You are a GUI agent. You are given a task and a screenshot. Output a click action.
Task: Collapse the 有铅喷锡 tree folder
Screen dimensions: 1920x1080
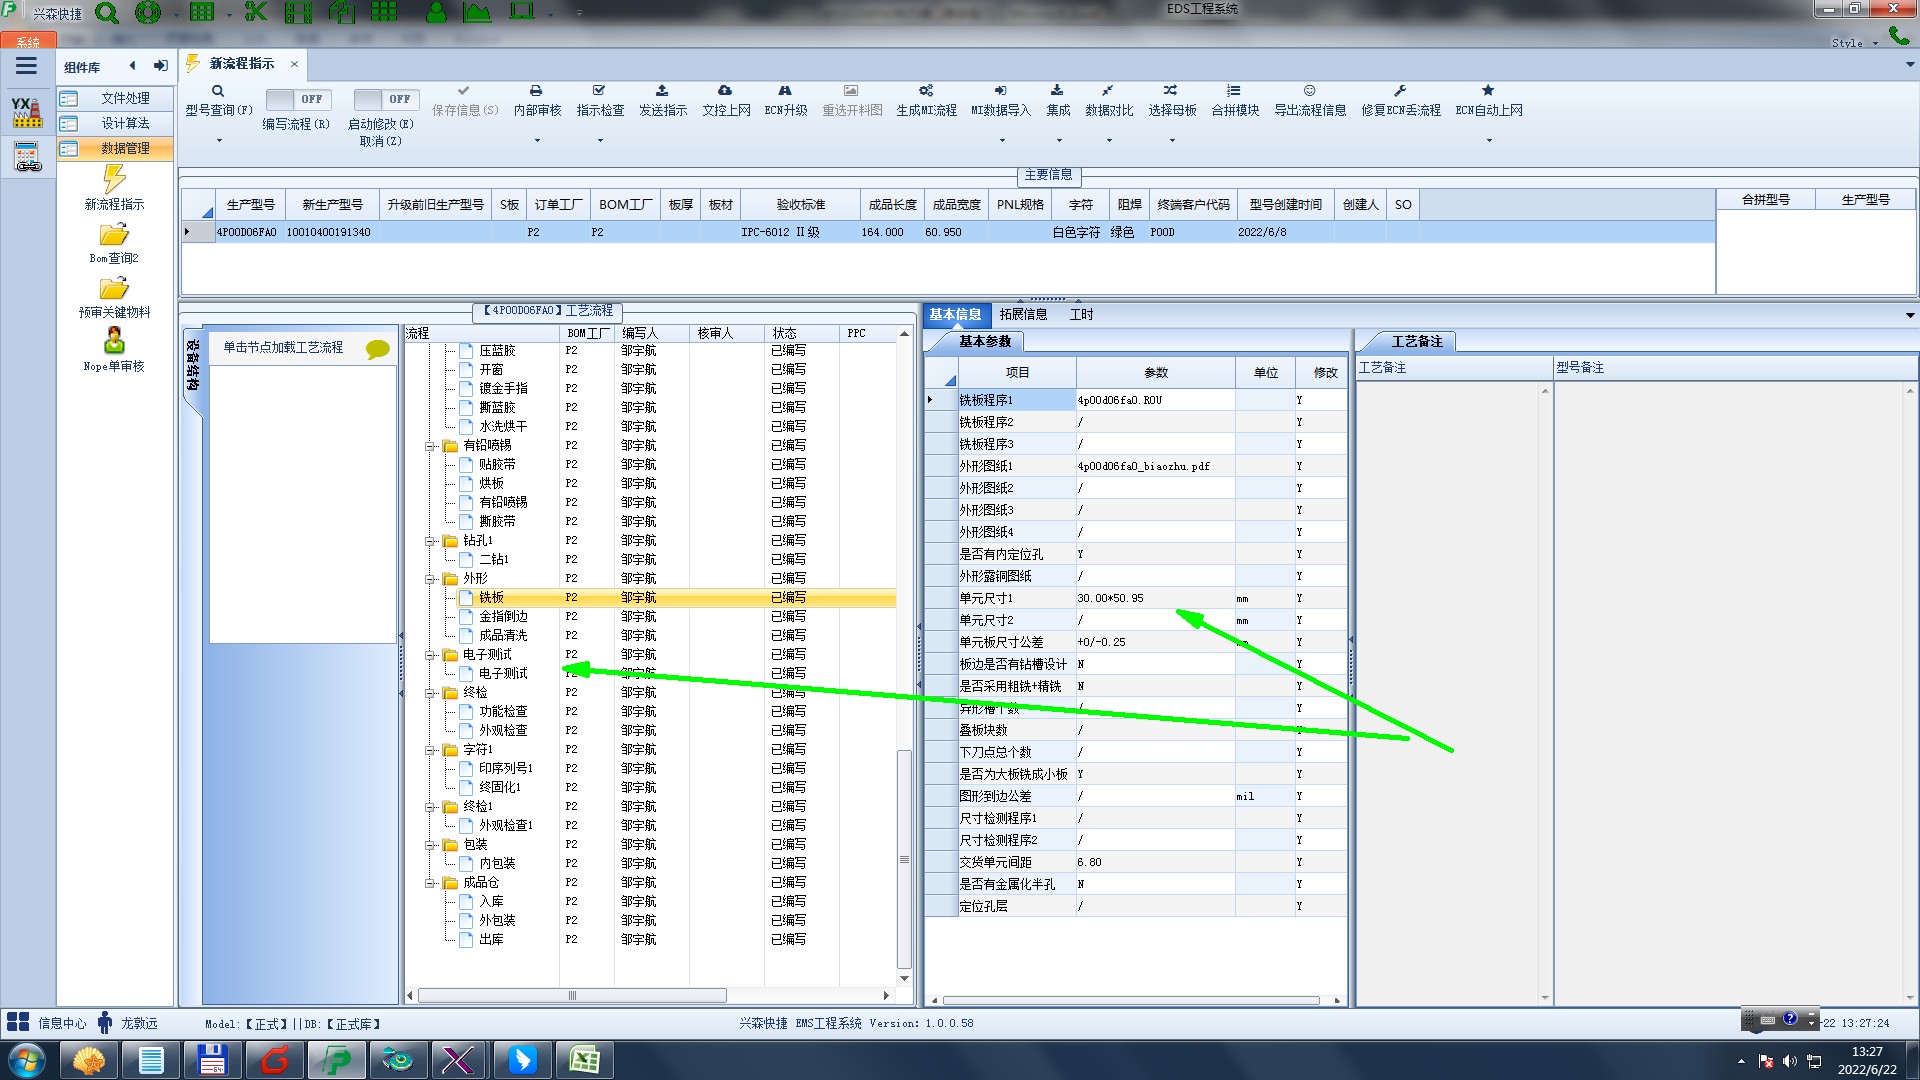click(x=430, y=446)
